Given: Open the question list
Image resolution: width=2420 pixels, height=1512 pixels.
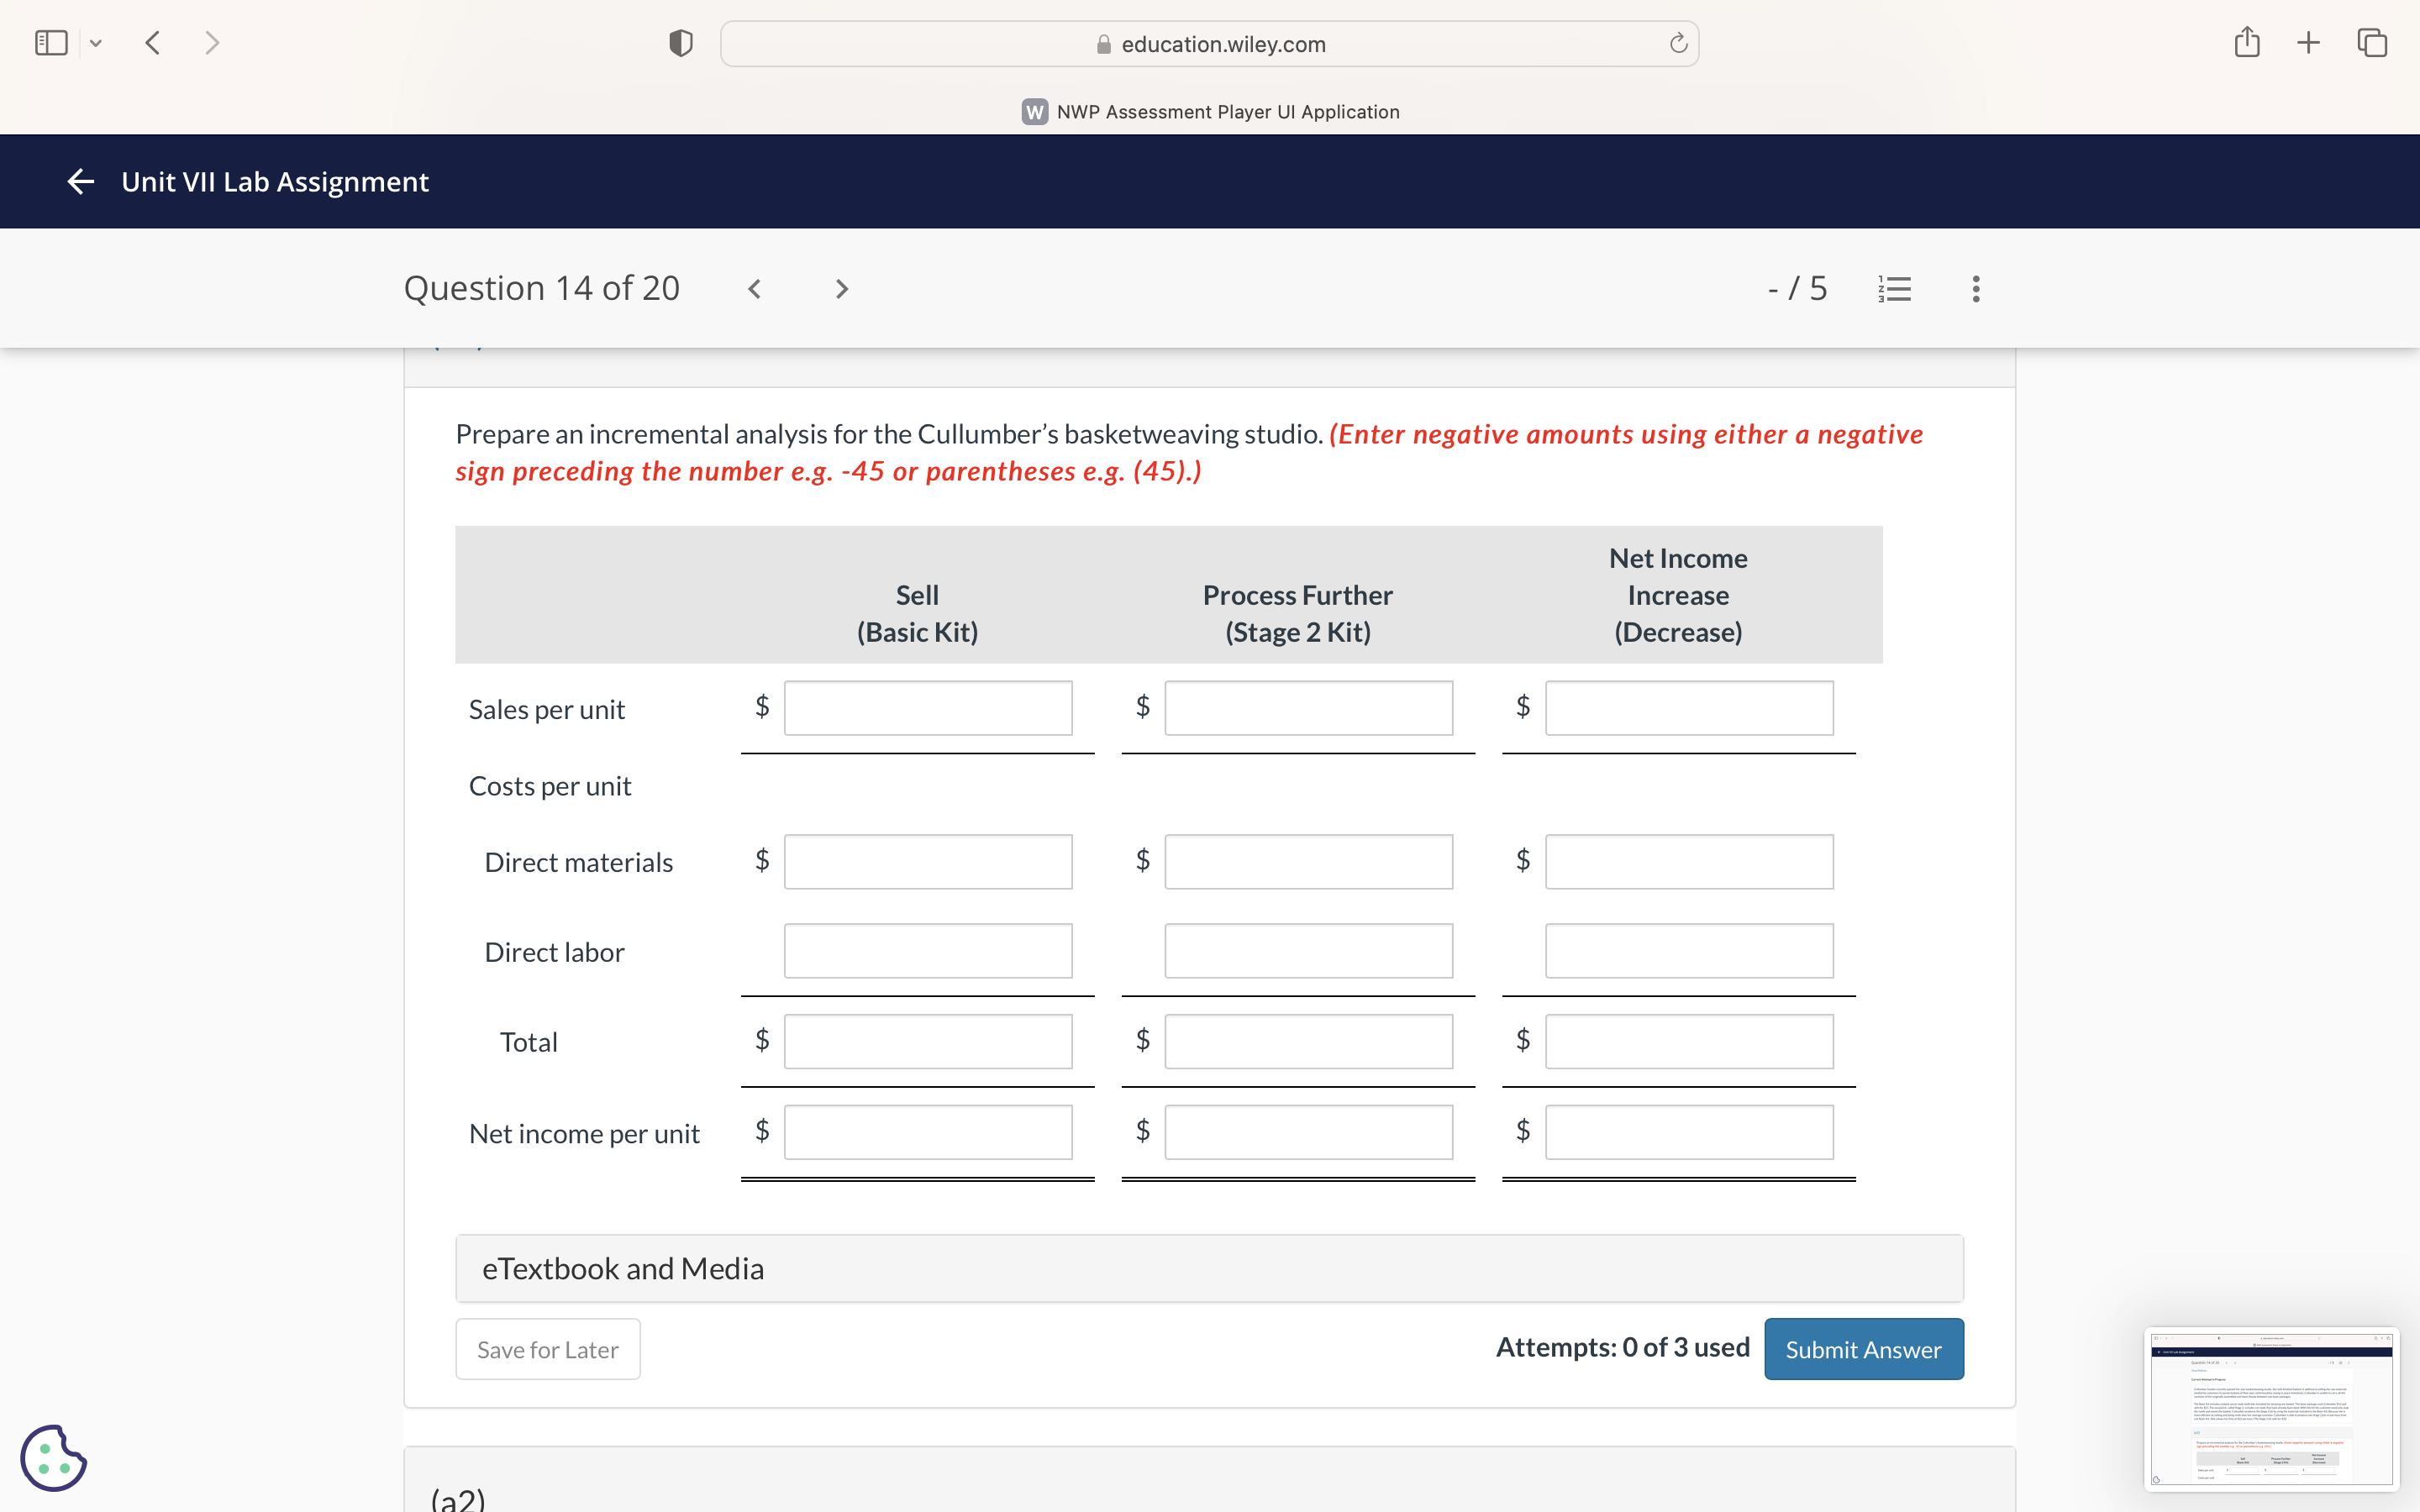Looking at the screenshot, I should (1894, 288).
